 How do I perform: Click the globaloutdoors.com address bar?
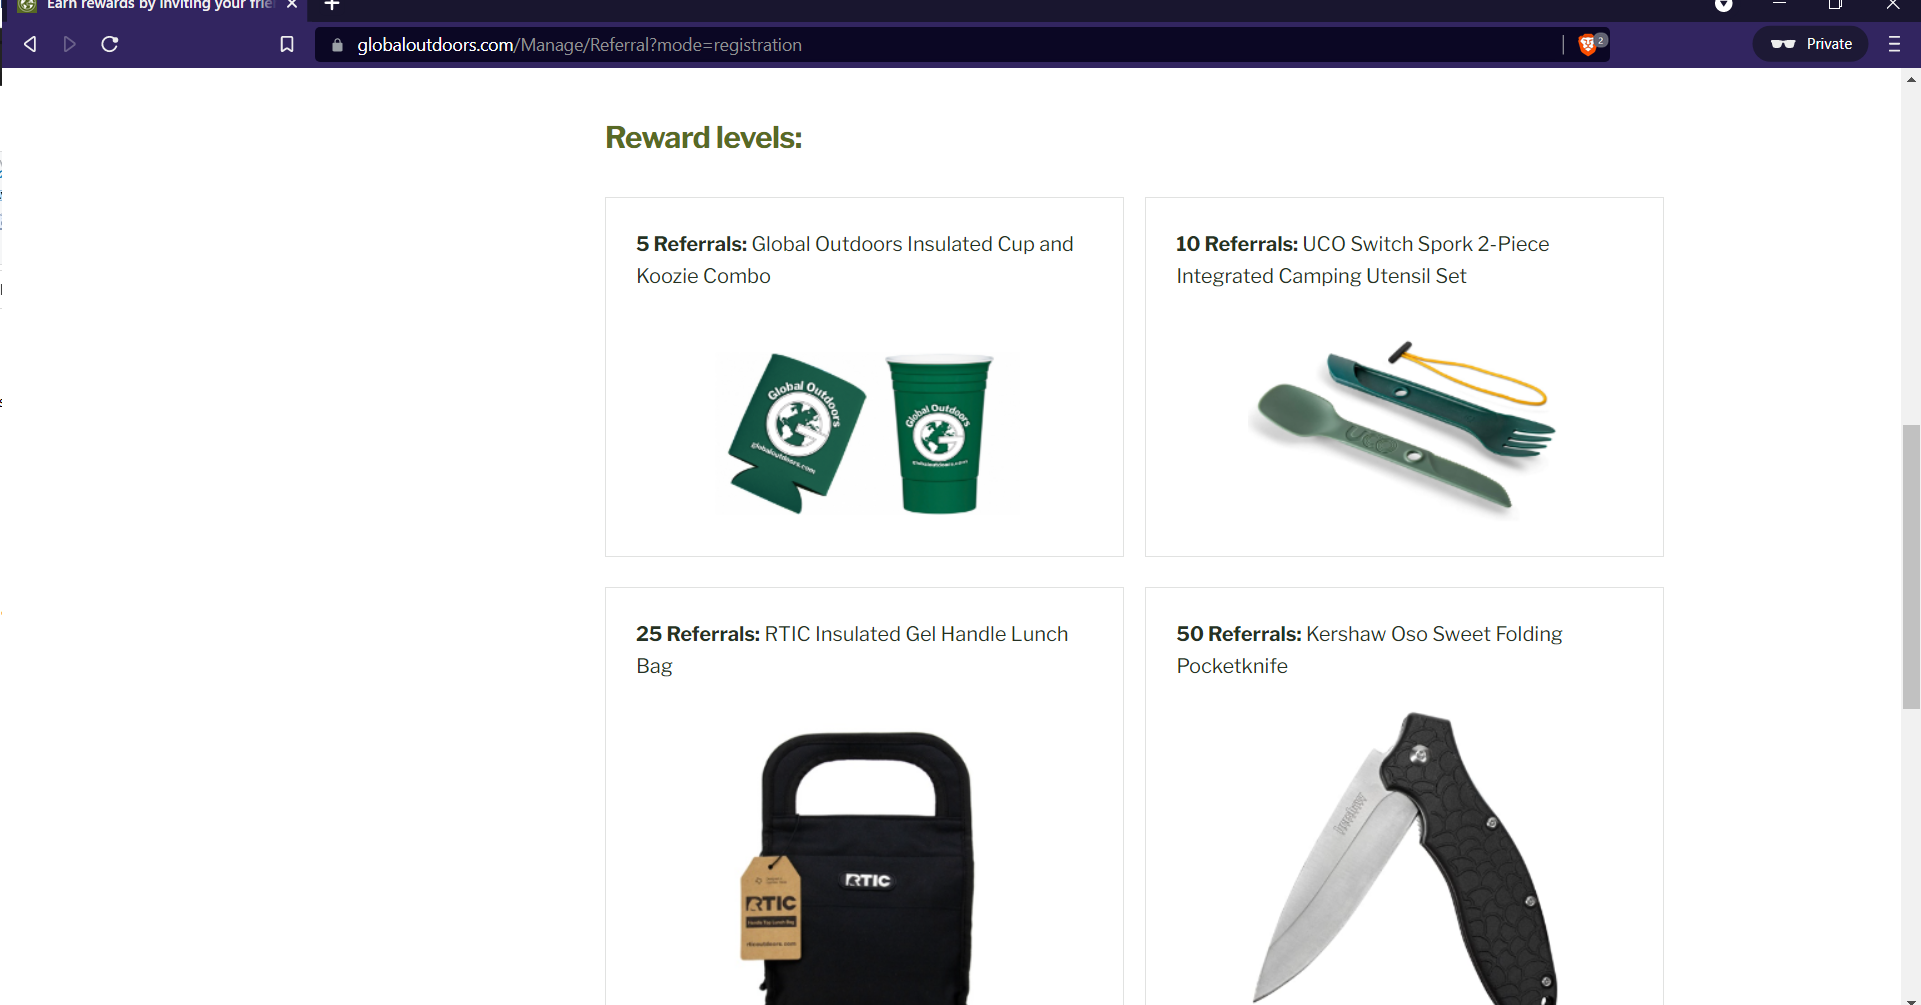[940, 45]
